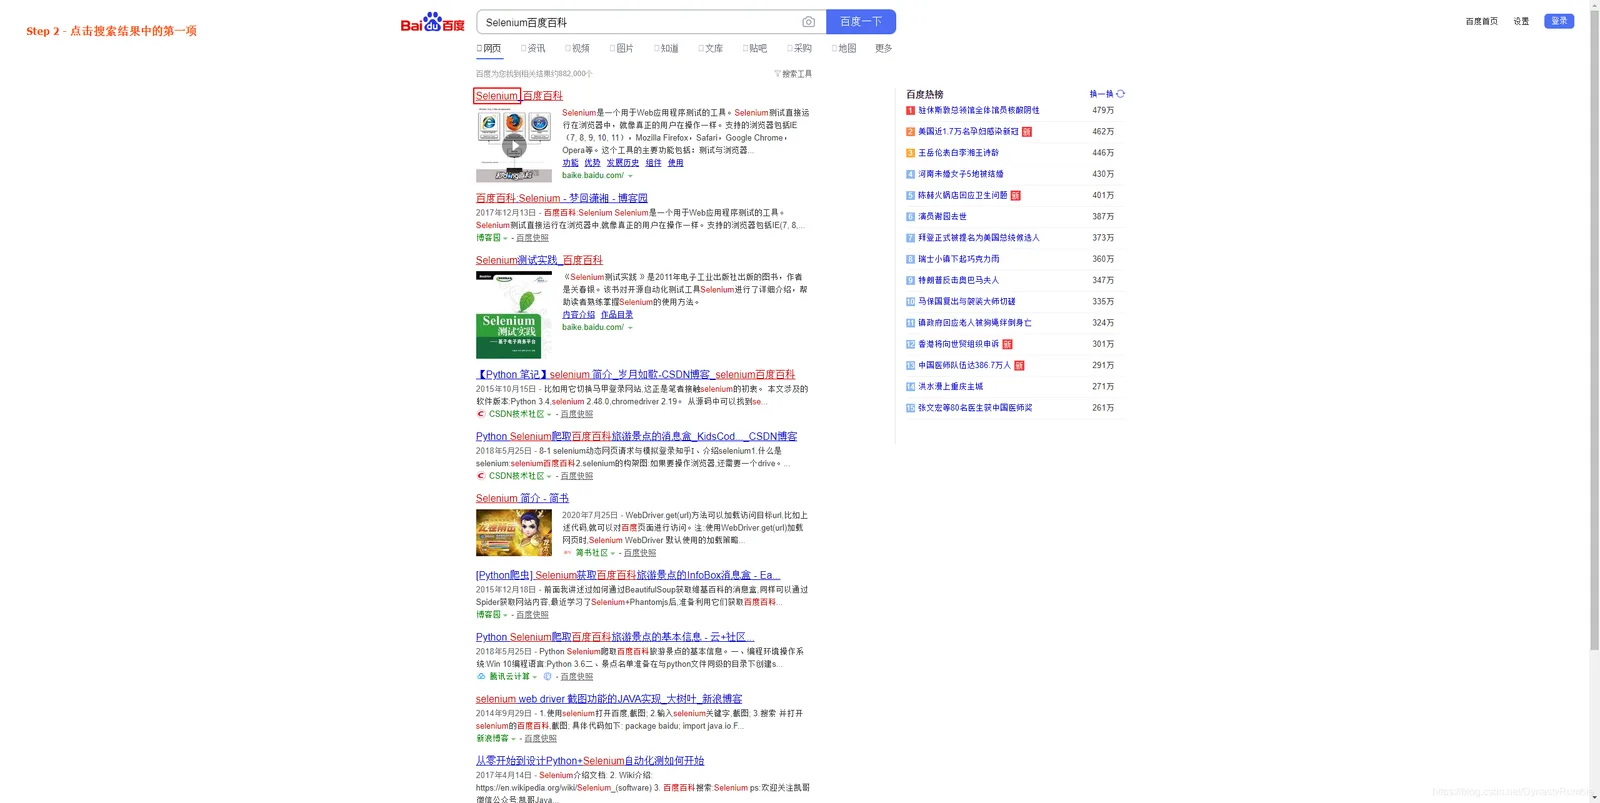
Task: Open 百度百科:Selenium - 梦回潇湘 - 博客园 result
Action: tap(561, 198)
